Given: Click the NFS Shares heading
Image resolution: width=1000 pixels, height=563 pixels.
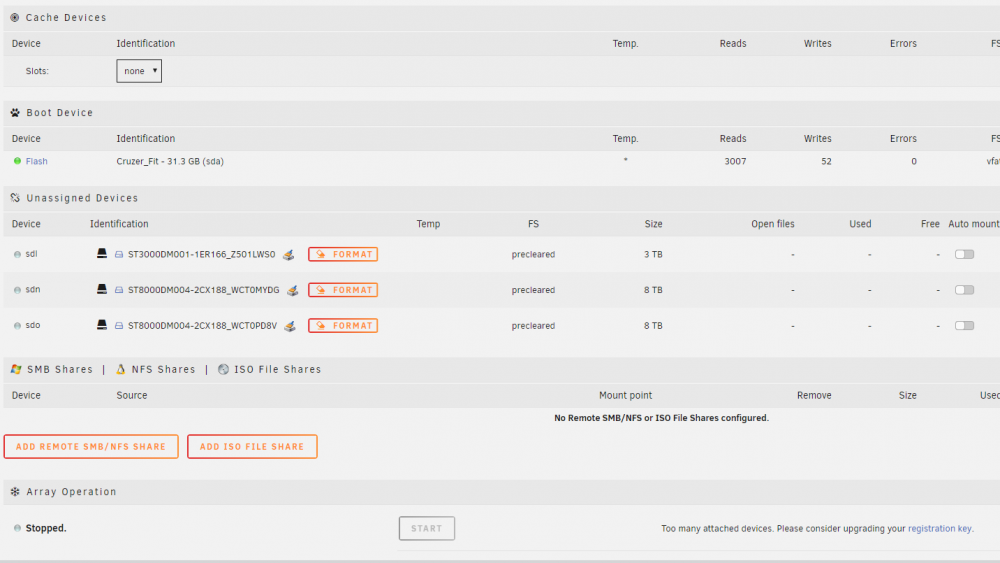Looking at the screenshot, I should pyautogui.click(x=163, y=370).
